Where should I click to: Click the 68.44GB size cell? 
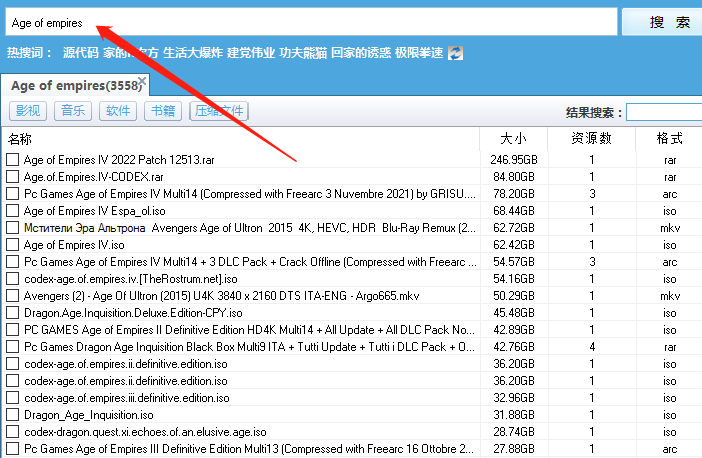[514, 211]
